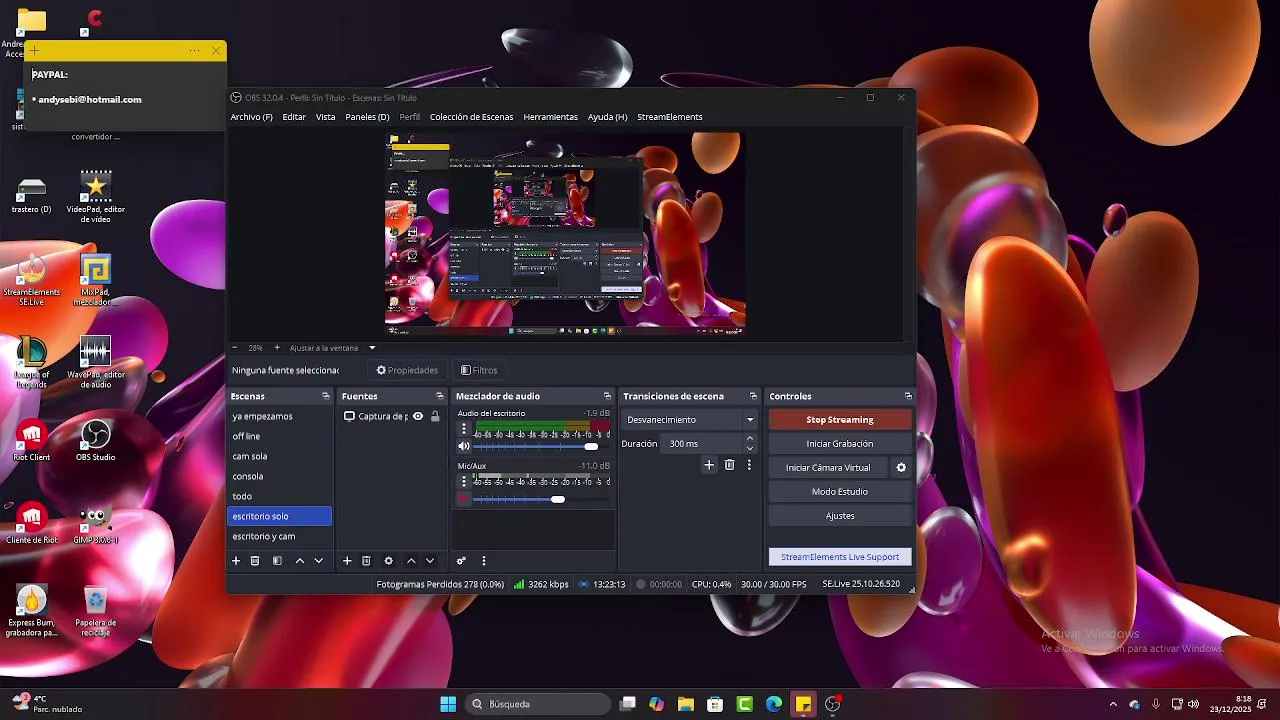Open options dots for Audio del escritorio
This screenshot has height=720, width=1280.
tap(463, 429)
